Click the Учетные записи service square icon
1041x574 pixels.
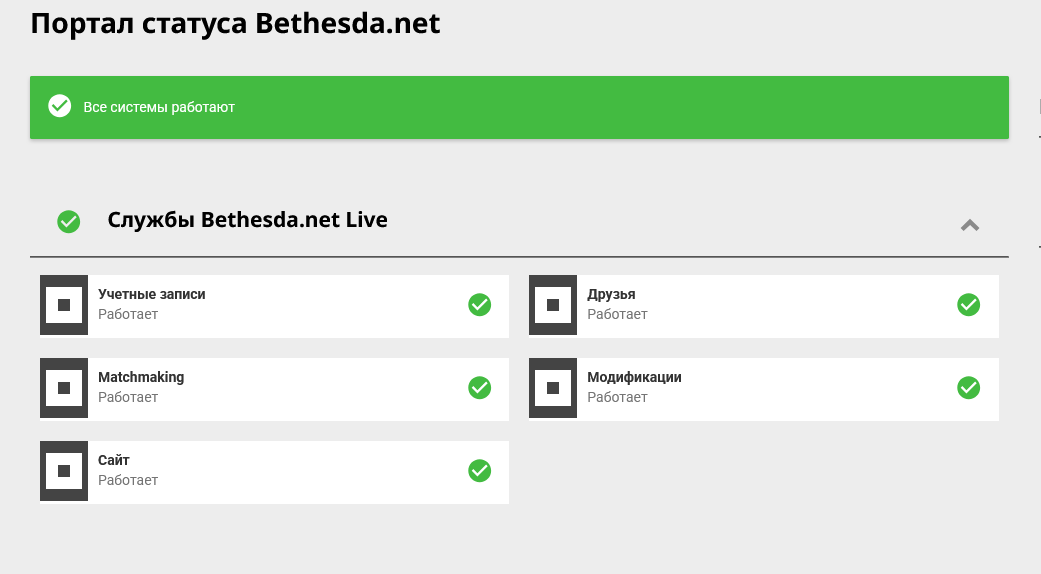(64, 305)
